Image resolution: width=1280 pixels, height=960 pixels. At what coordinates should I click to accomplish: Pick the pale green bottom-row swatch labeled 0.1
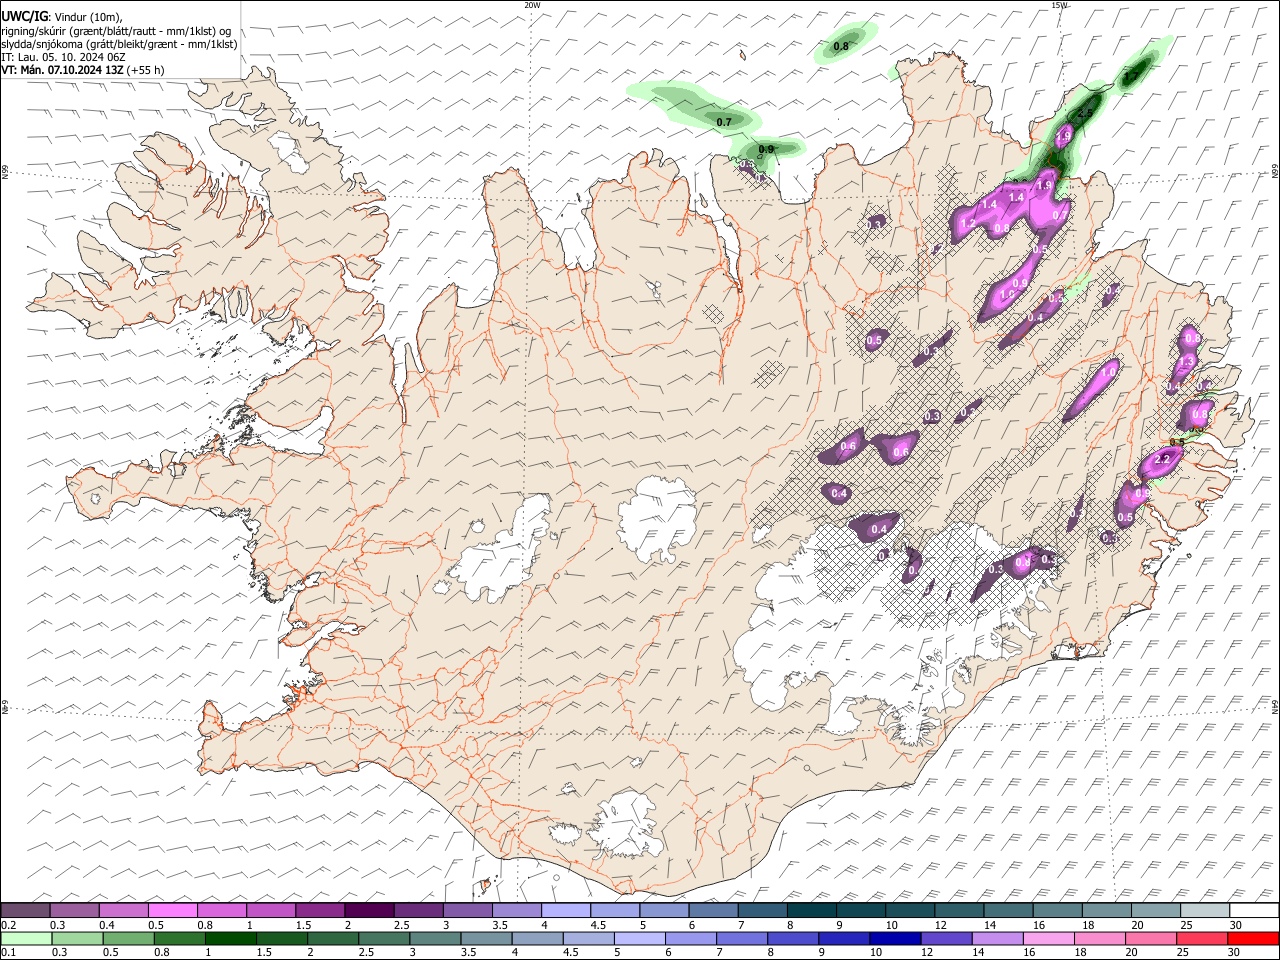point(26,938)
